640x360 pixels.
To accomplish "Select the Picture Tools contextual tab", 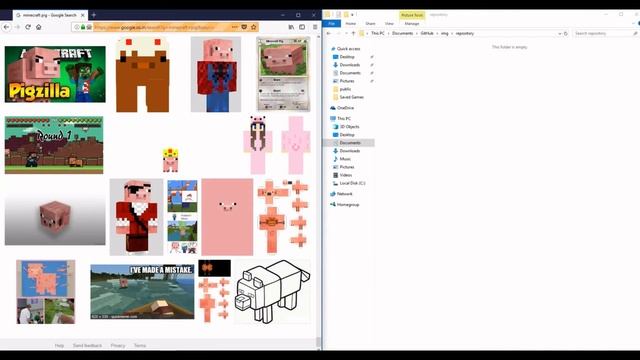I will (412, 15).
